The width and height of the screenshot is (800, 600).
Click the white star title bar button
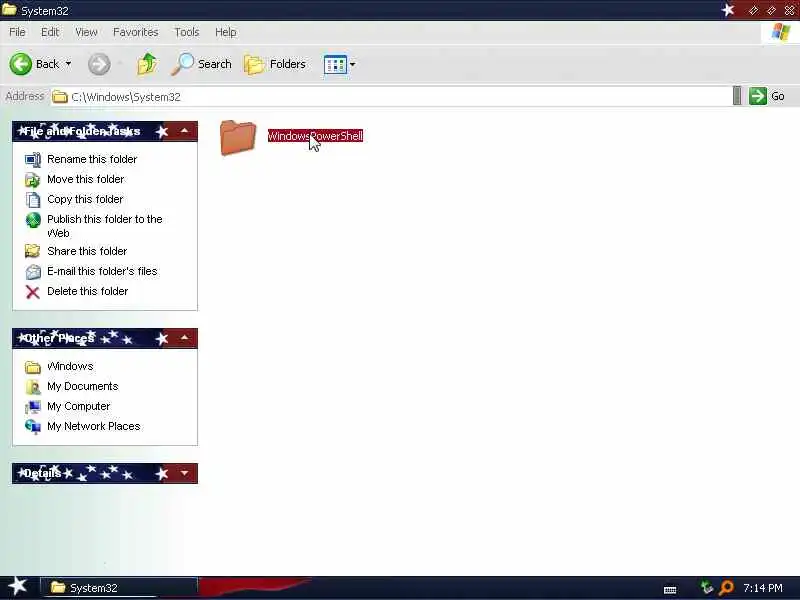tap(728, 10)
